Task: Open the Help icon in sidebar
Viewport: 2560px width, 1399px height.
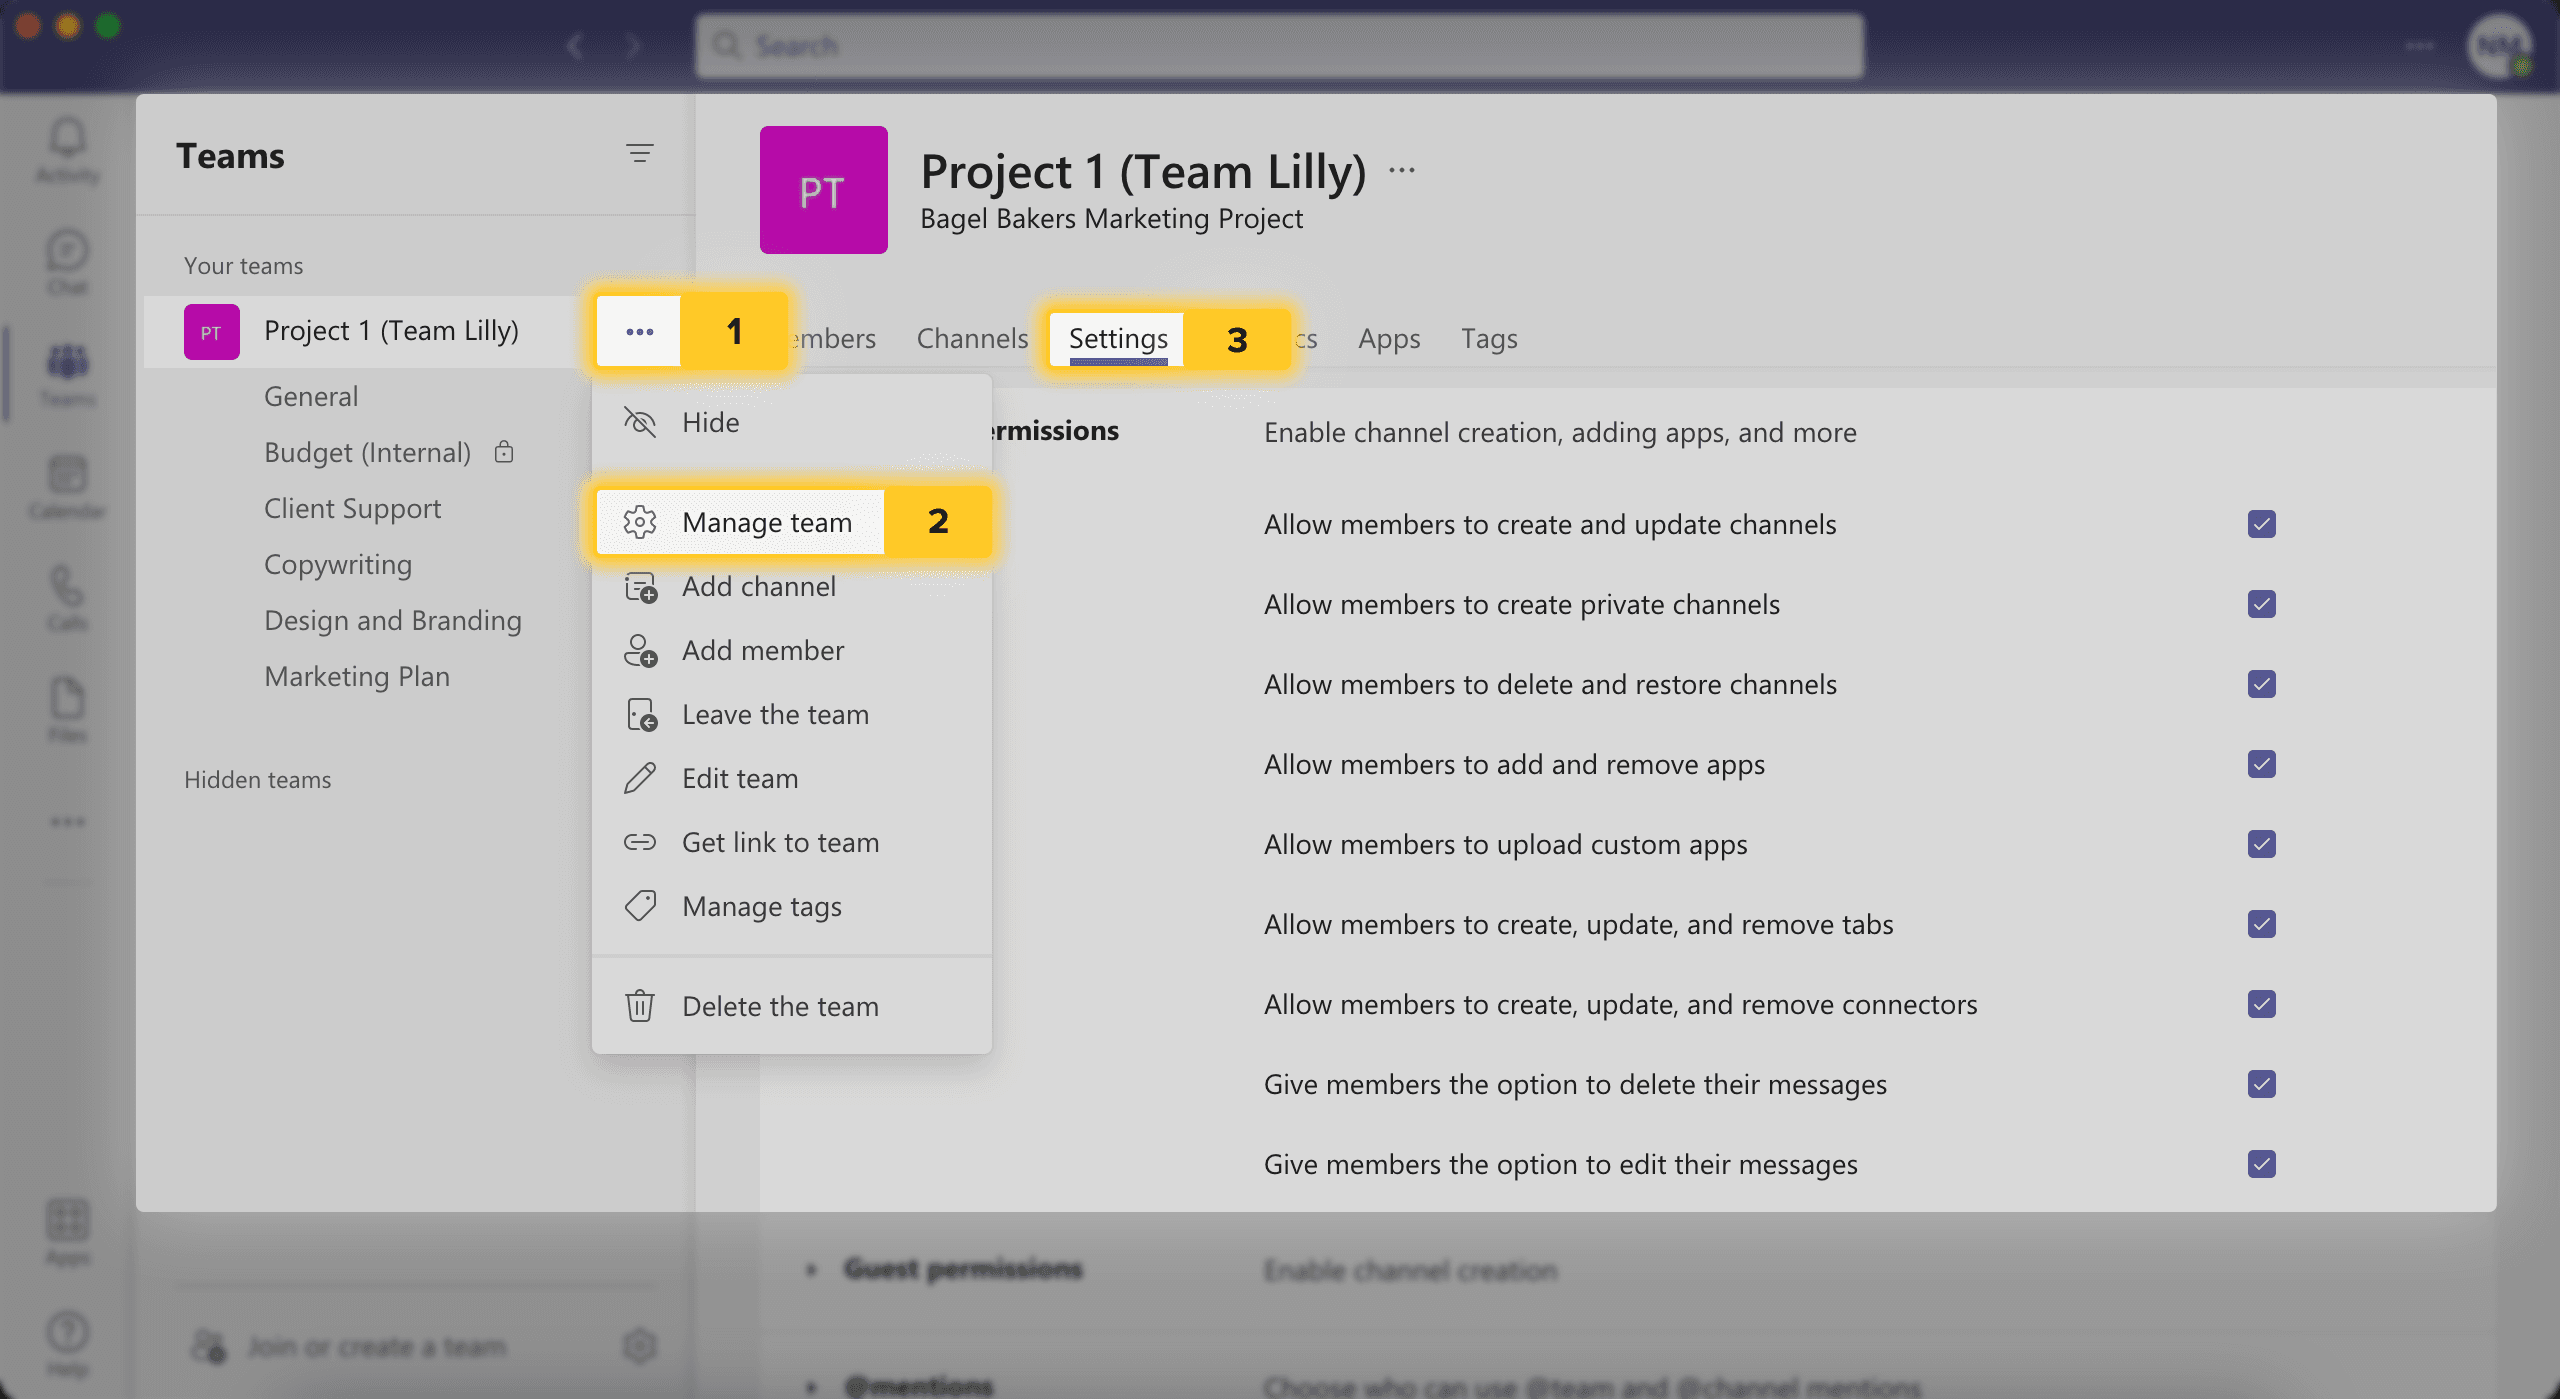Action: (65, 1332)
